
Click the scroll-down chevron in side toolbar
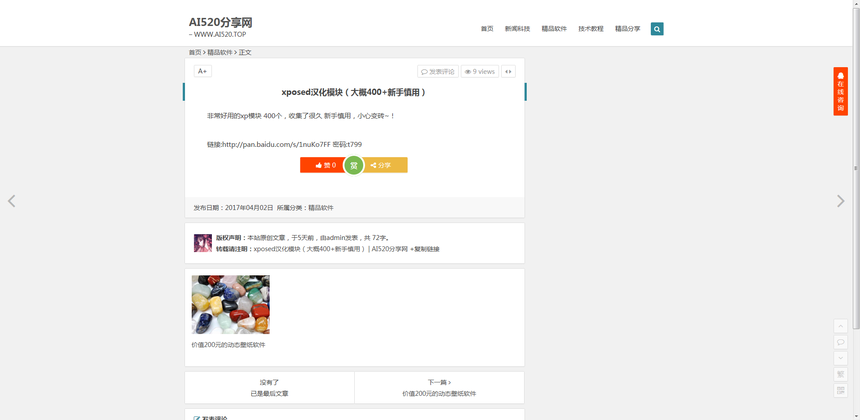click(840, 358)
